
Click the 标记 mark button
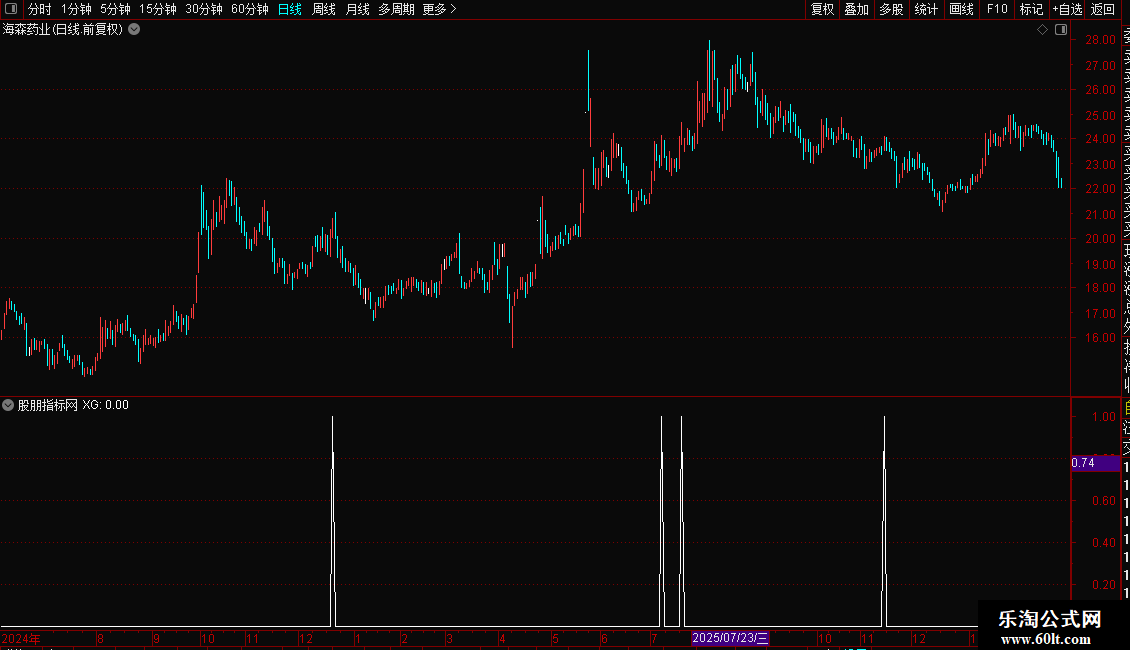click(1031, 9)
